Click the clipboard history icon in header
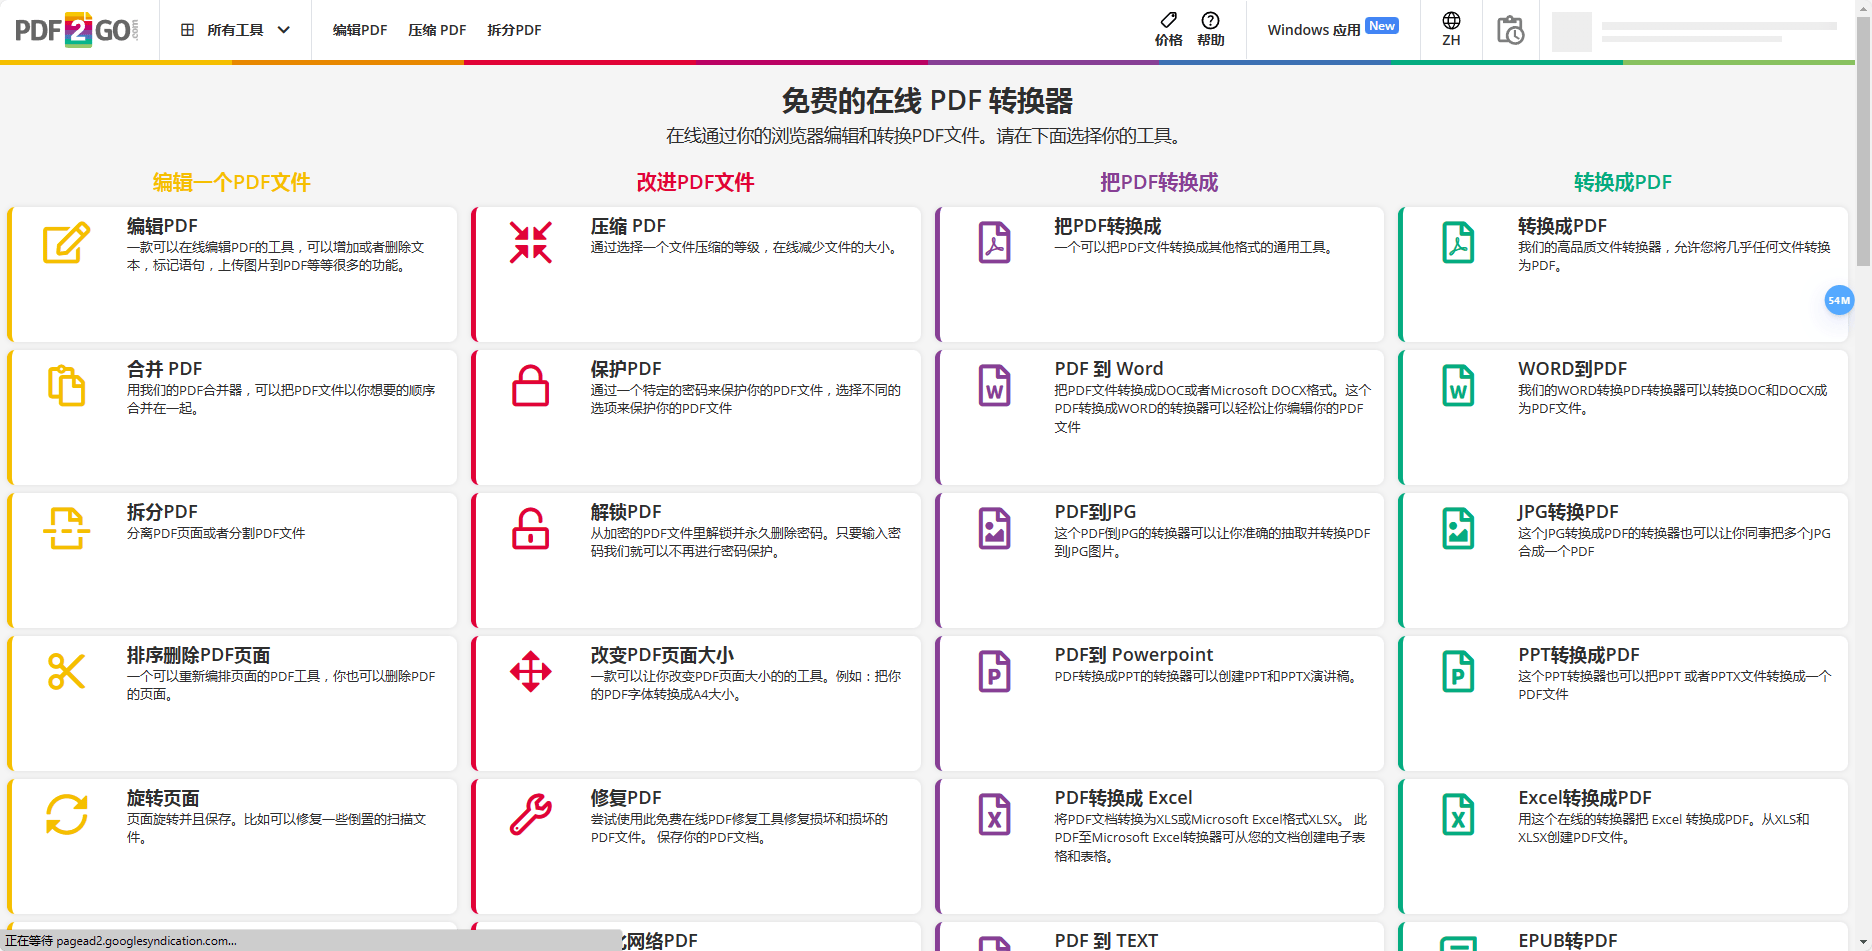This screenshot has width=1872, height=951. point(1510,30)
